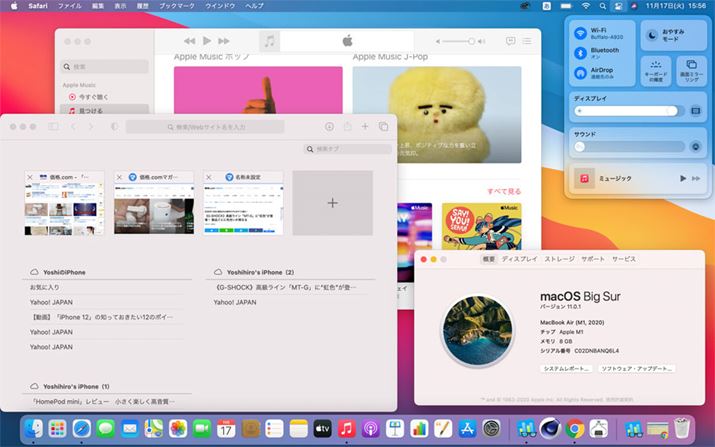Viewport: 715px width, 447px height.
Task: Click the システムレポート button
Action: tap(566, 369)
